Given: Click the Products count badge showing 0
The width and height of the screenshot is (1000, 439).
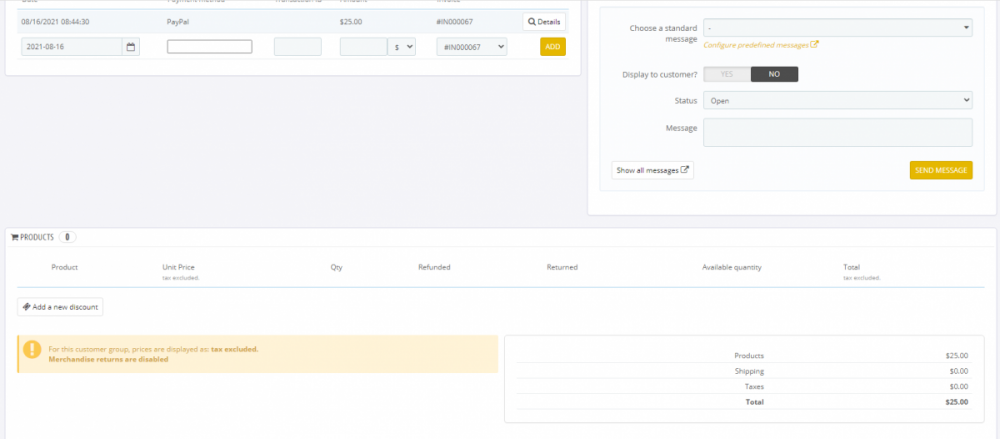Looking at the screenshot, I should (67, 238).
